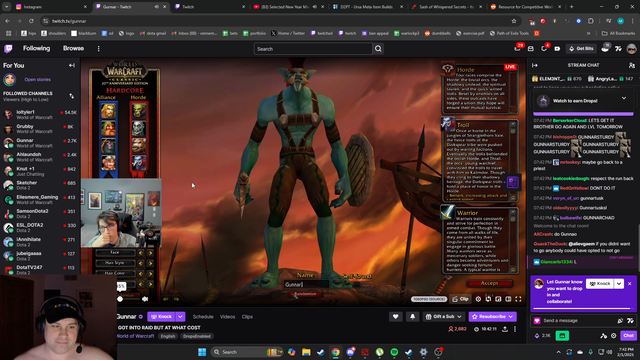Screen dimensions: 640x360
Task: Expand the Gift a Sub dropdown
Action: 459,316
